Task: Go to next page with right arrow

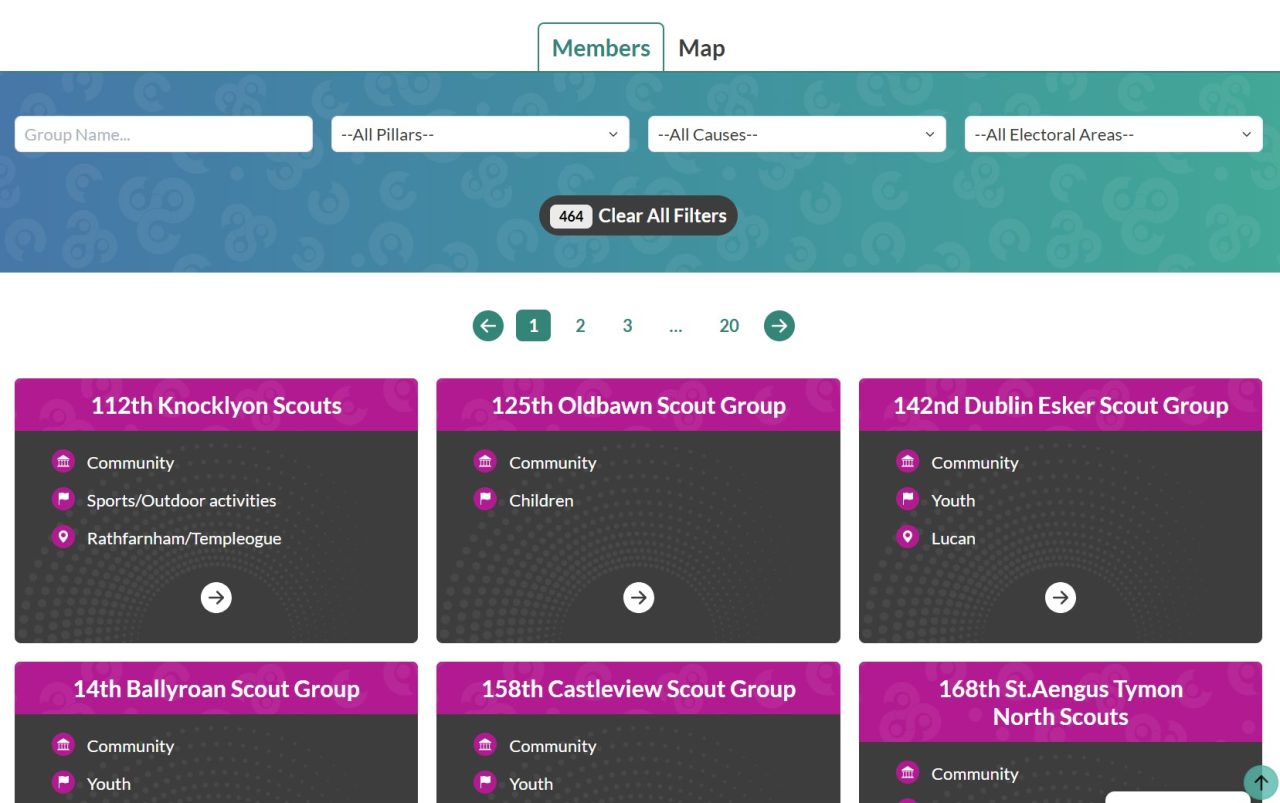Action: point(779,325)
